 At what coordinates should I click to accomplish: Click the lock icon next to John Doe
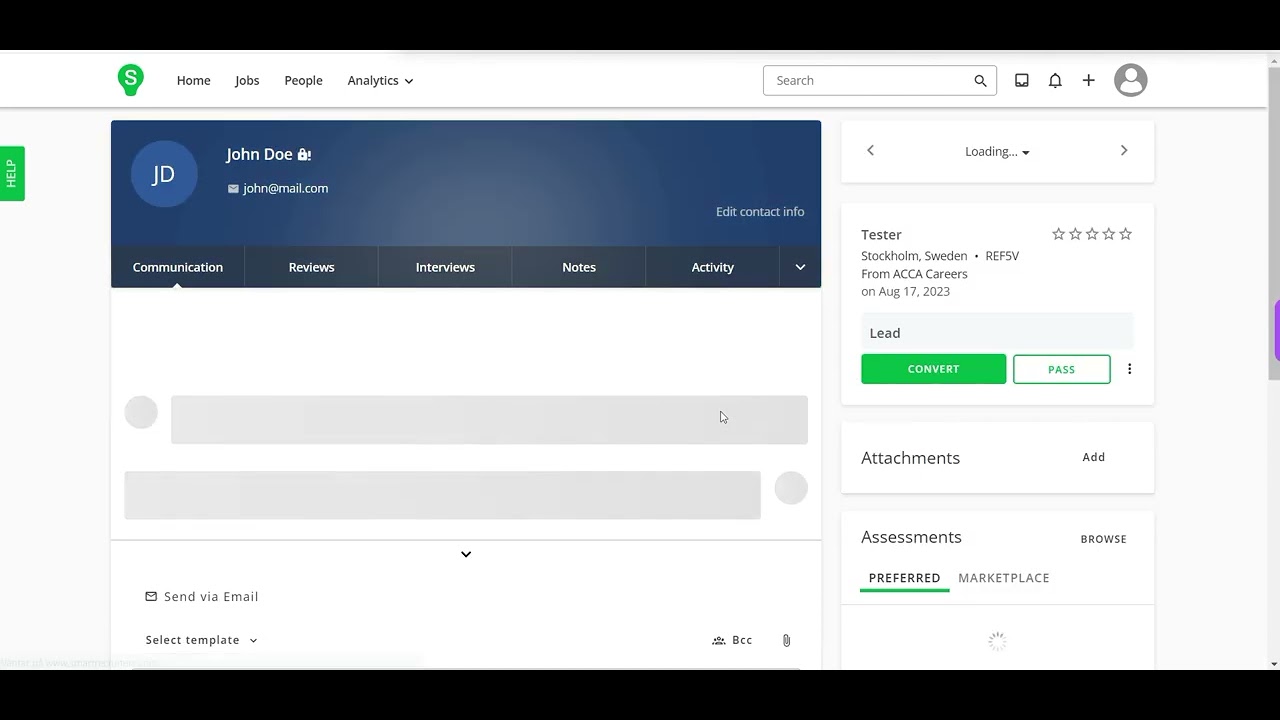tap(304, 154)
